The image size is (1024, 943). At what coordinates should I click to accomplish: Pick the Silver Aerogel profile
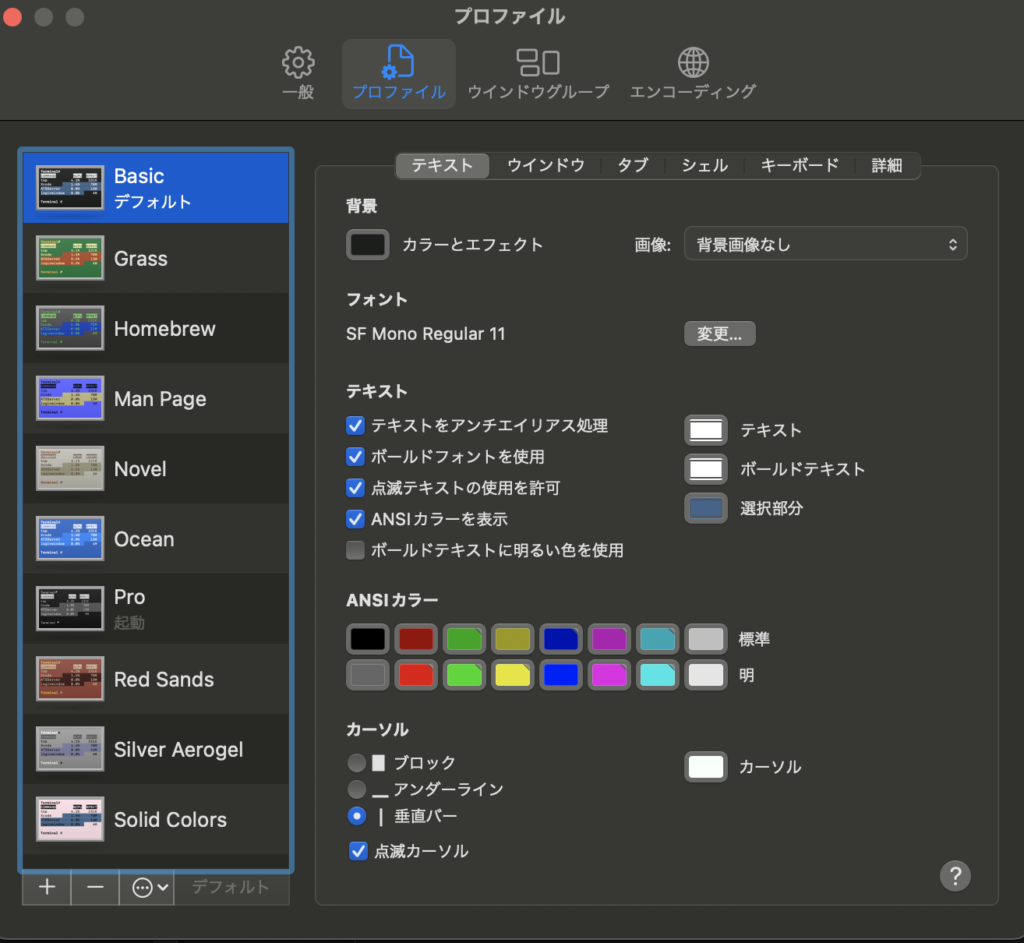pyautogui.click(x=156, y=749)
